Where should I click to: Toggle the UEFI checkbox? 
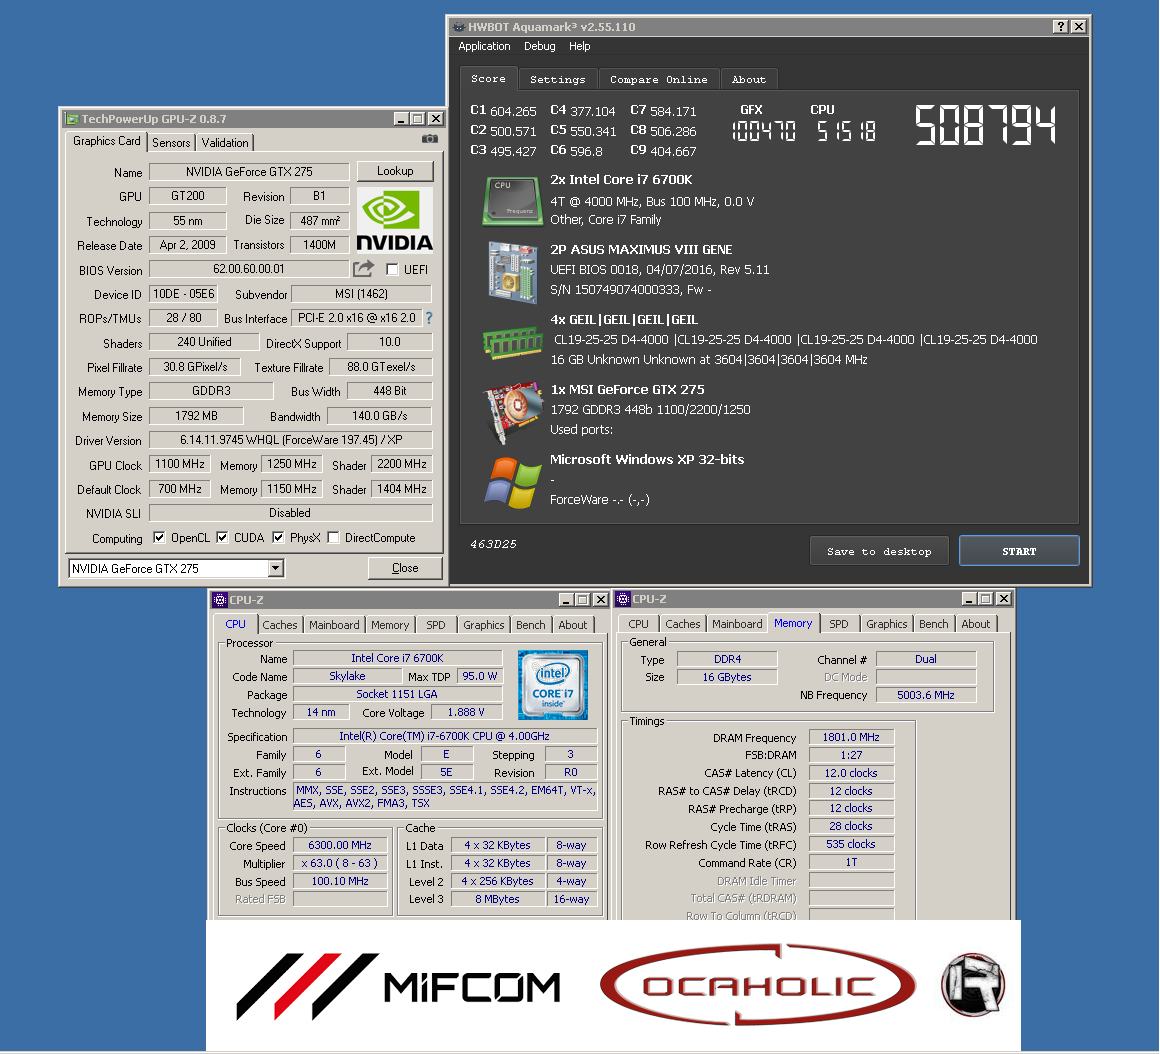pyautogui.click(x=392, y=269)
